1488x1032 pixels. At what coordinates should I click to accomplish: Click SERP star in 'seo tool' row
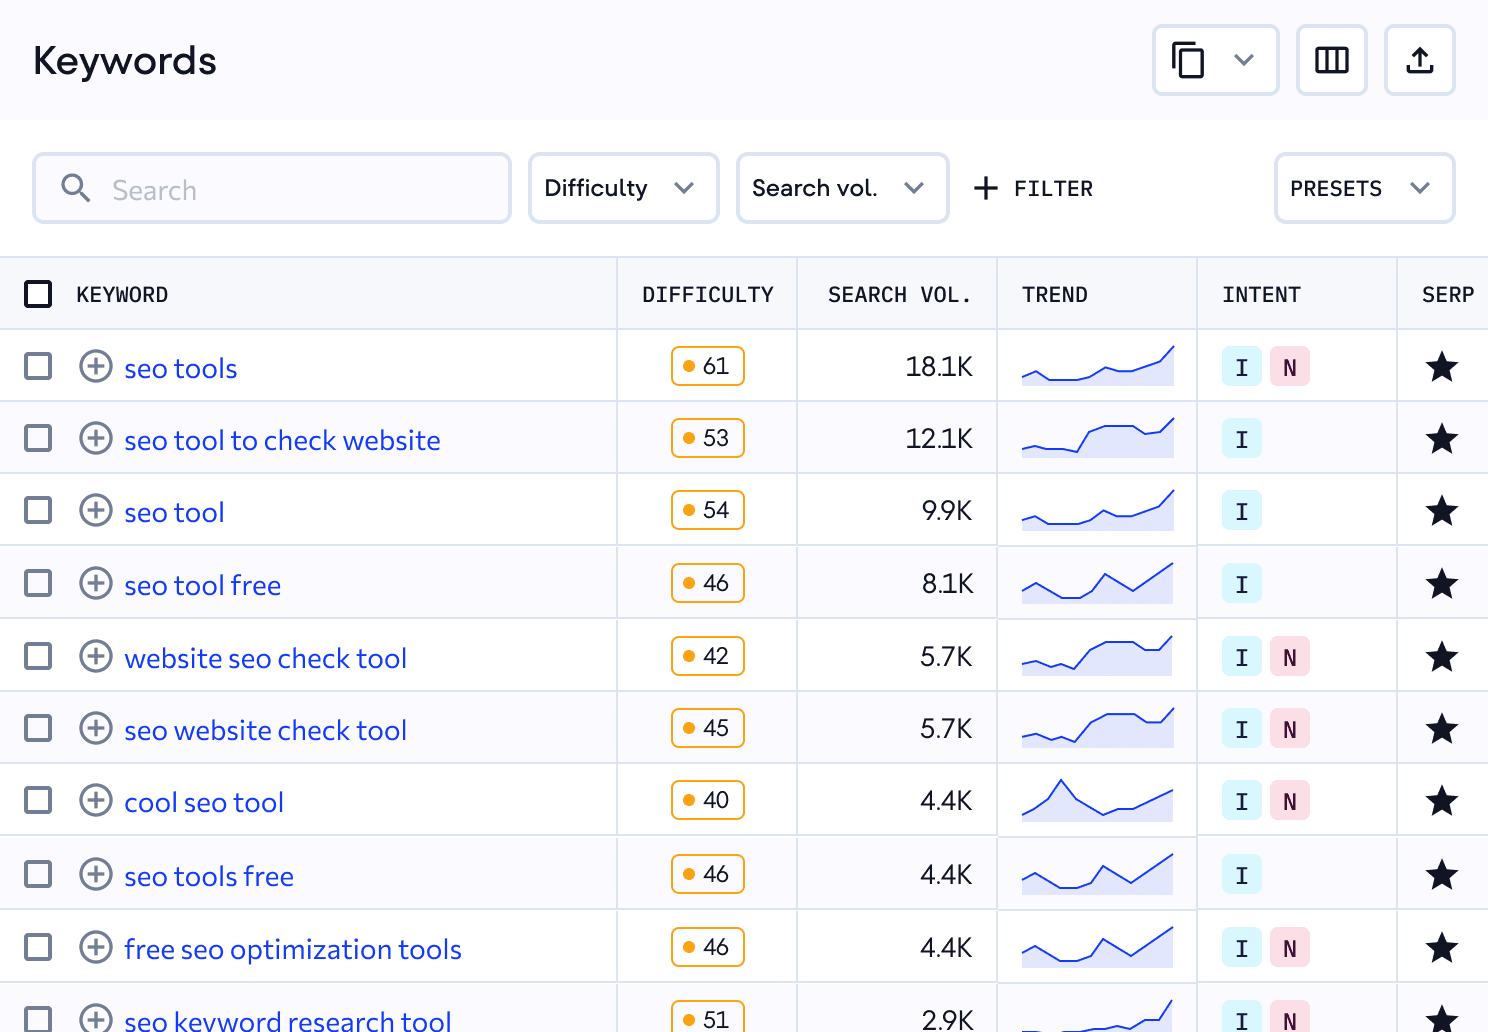coord(1442,511)
